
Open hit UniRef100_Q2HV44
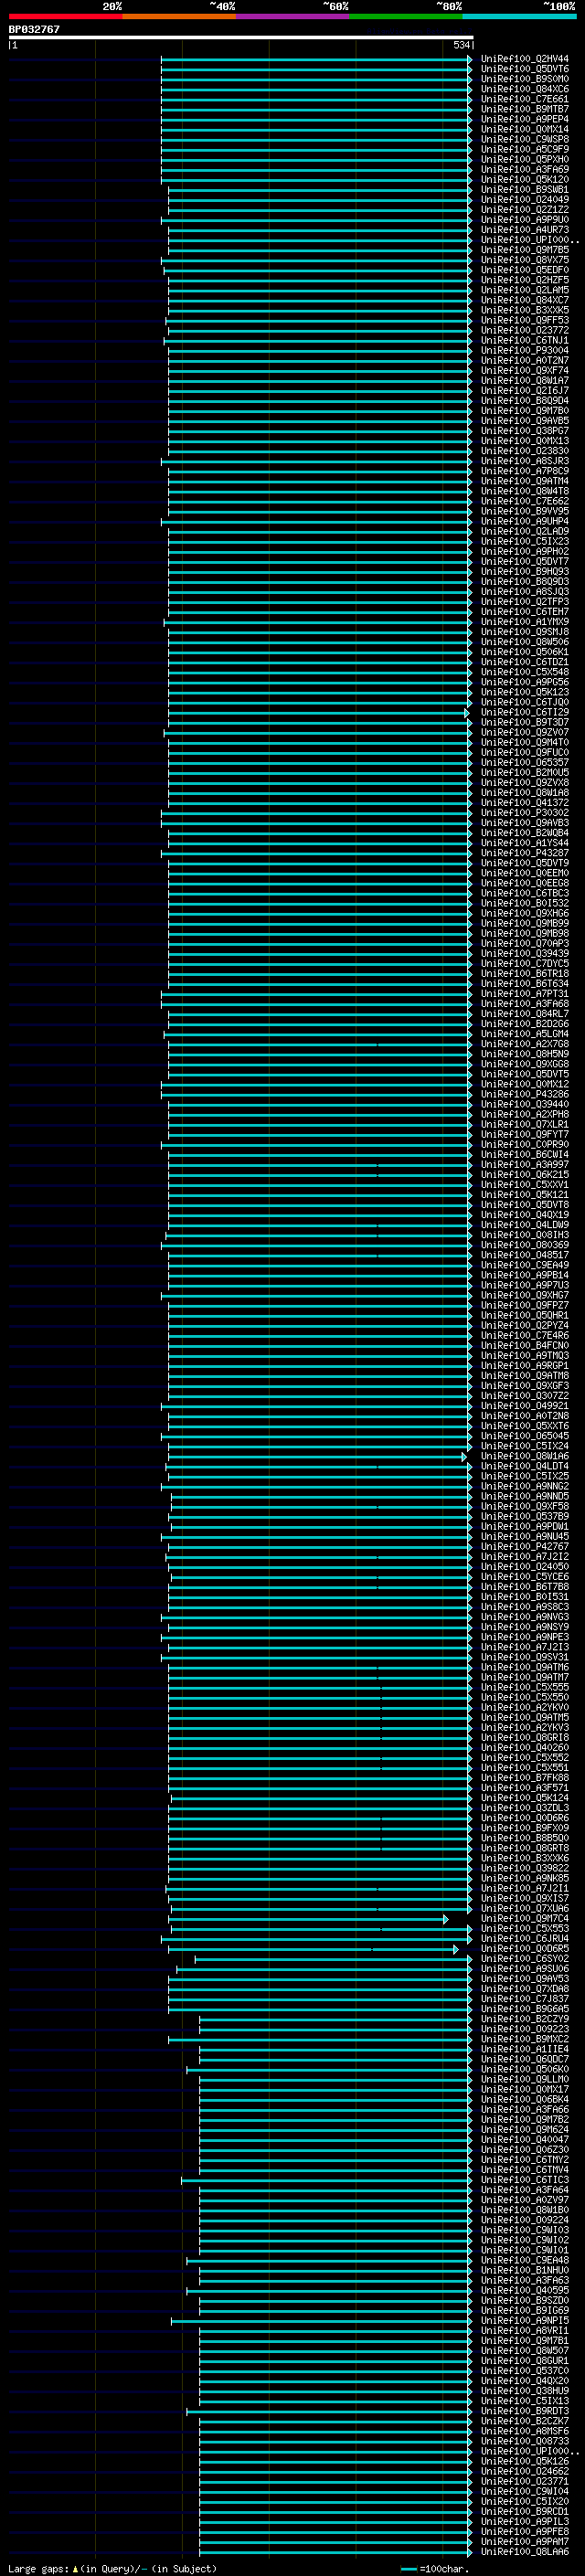tap(525, 59)
